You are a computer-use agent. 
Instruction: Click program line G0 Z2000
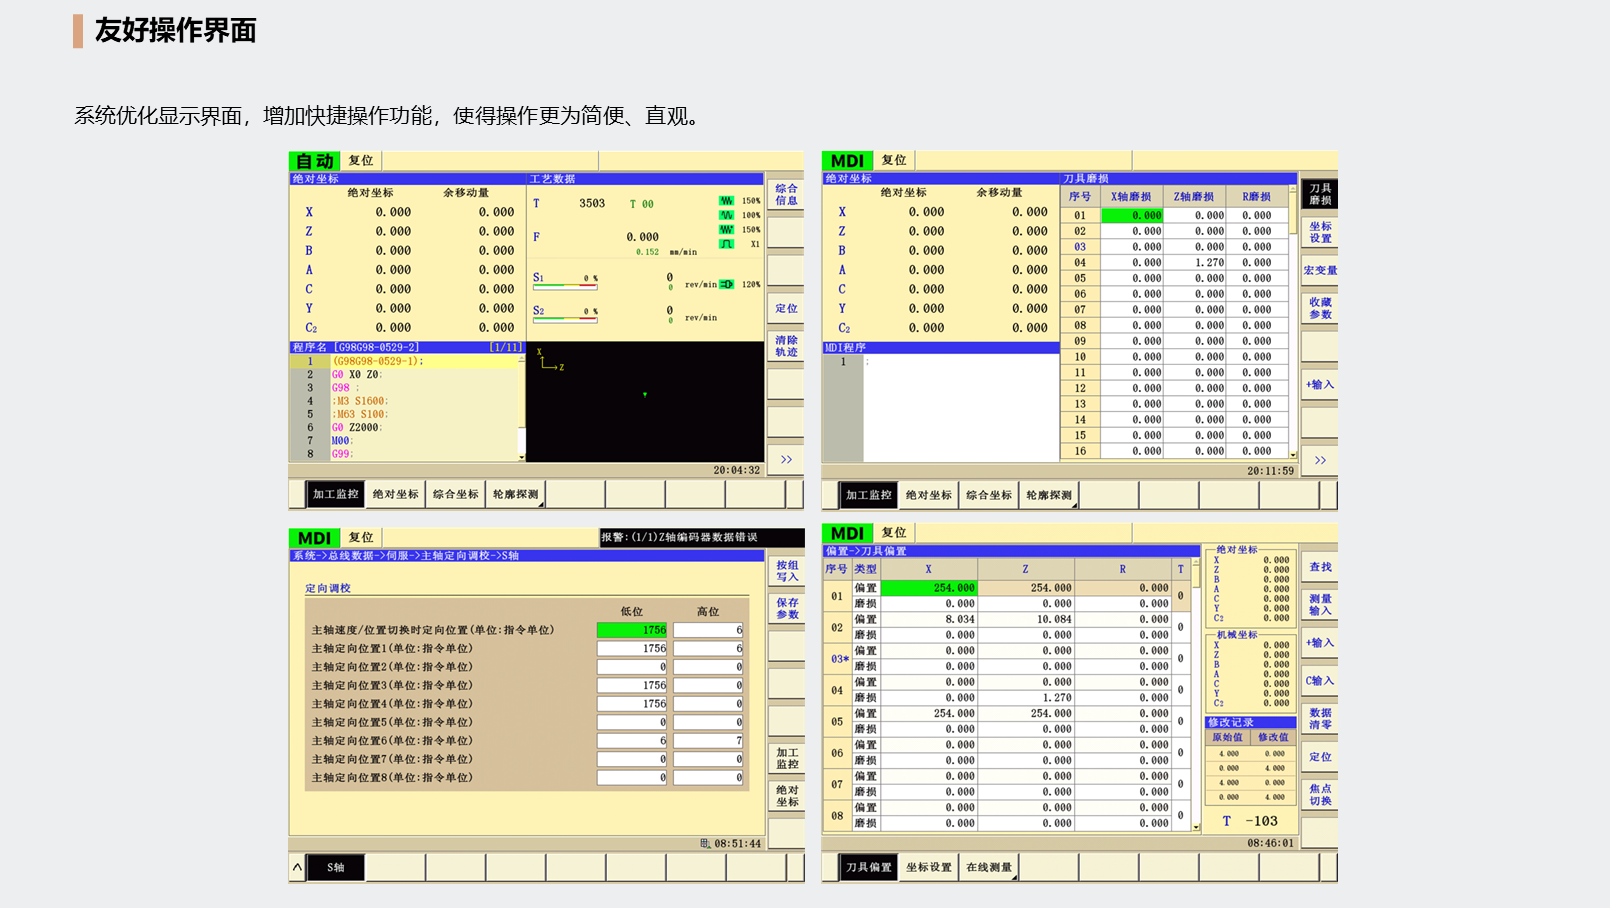(x=356, y=427)
